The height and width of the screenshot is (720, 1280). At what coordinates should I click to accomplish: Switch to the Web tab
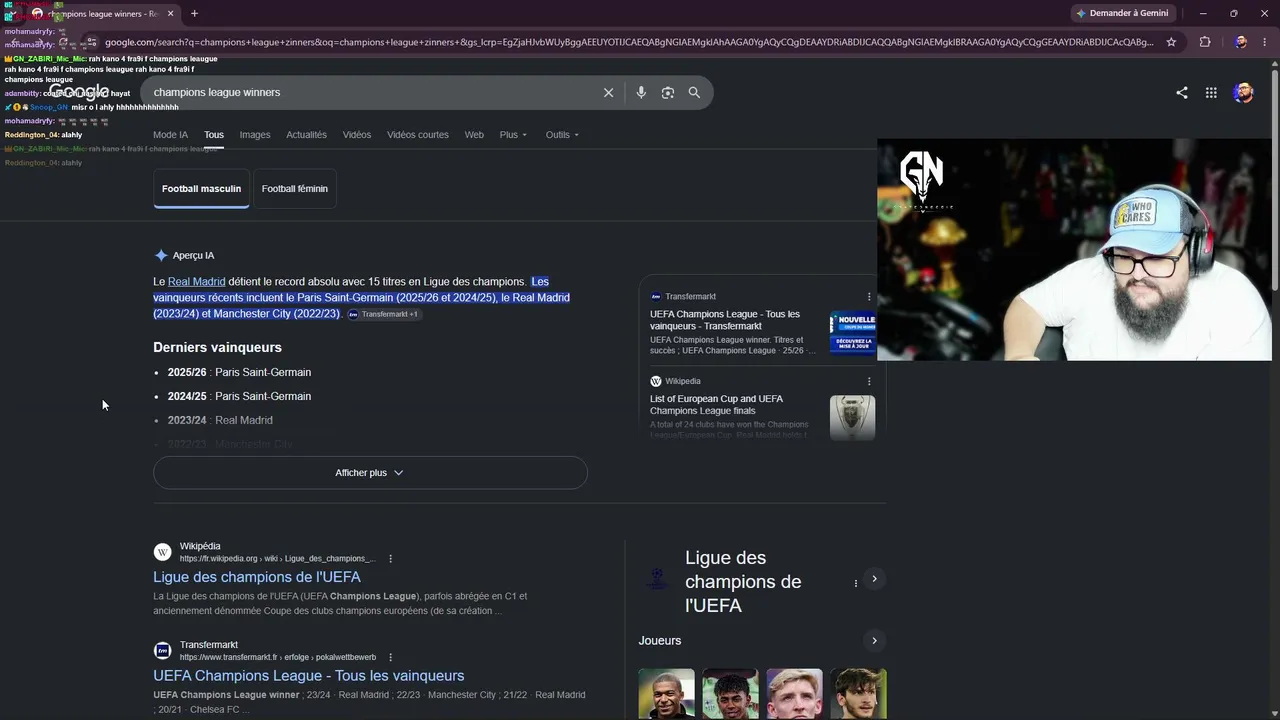tap(474, 135)
